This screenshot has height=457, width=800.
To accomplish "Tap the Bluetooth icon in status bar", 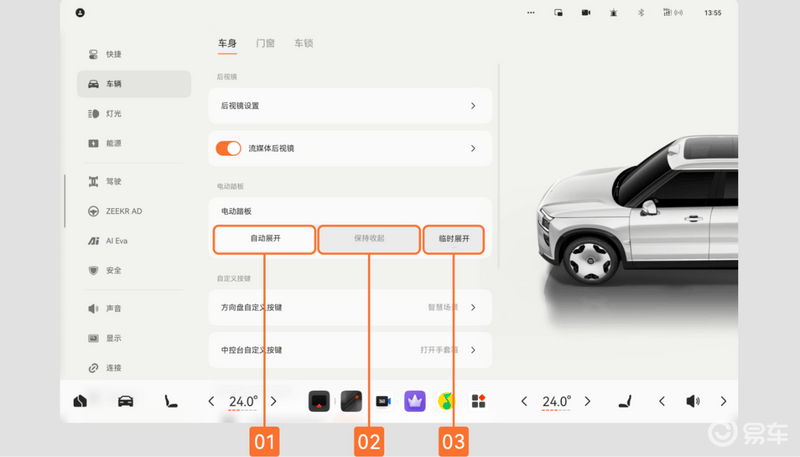I will pyautogui.click(x=642, y=13).
